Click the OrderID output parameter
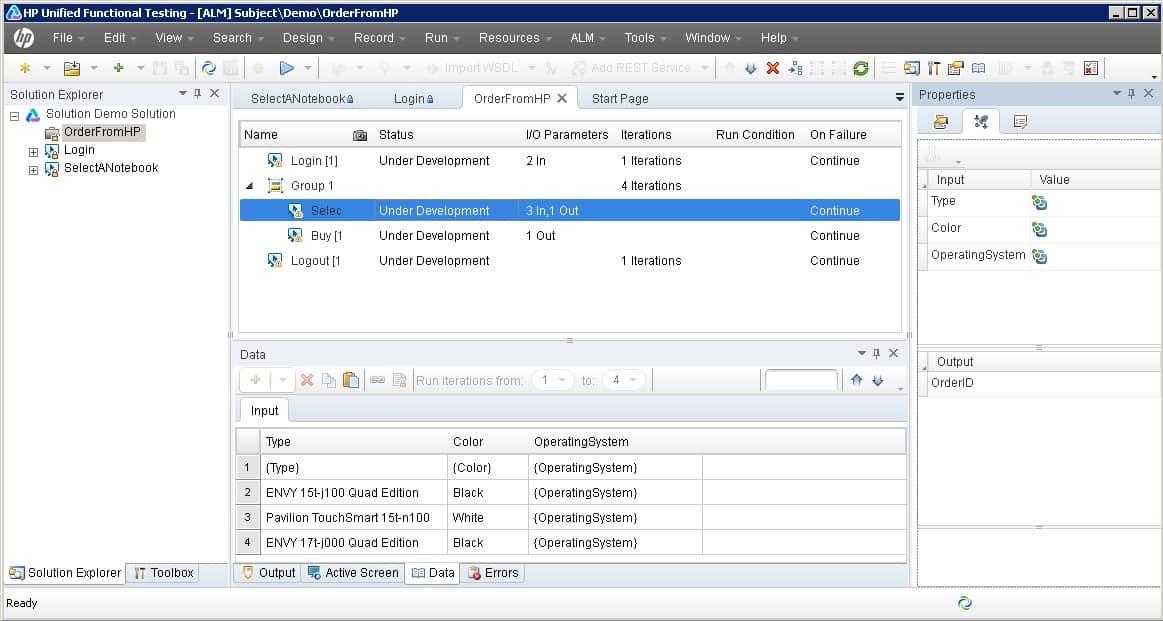 click(952, 384)
